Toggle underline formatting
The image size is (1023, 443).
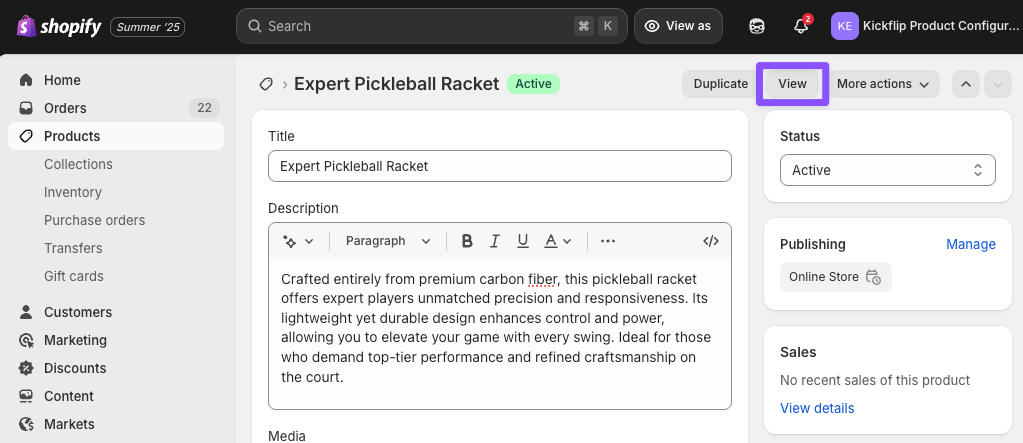pos(522,241)
